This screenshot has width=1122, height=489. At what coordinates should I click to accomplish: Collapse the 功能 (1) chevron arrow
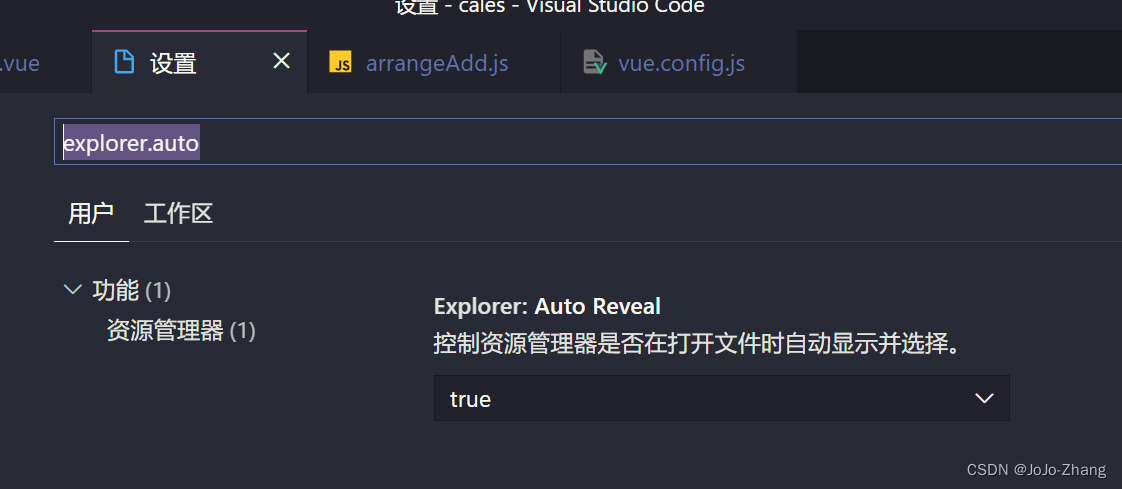point(73,290)
